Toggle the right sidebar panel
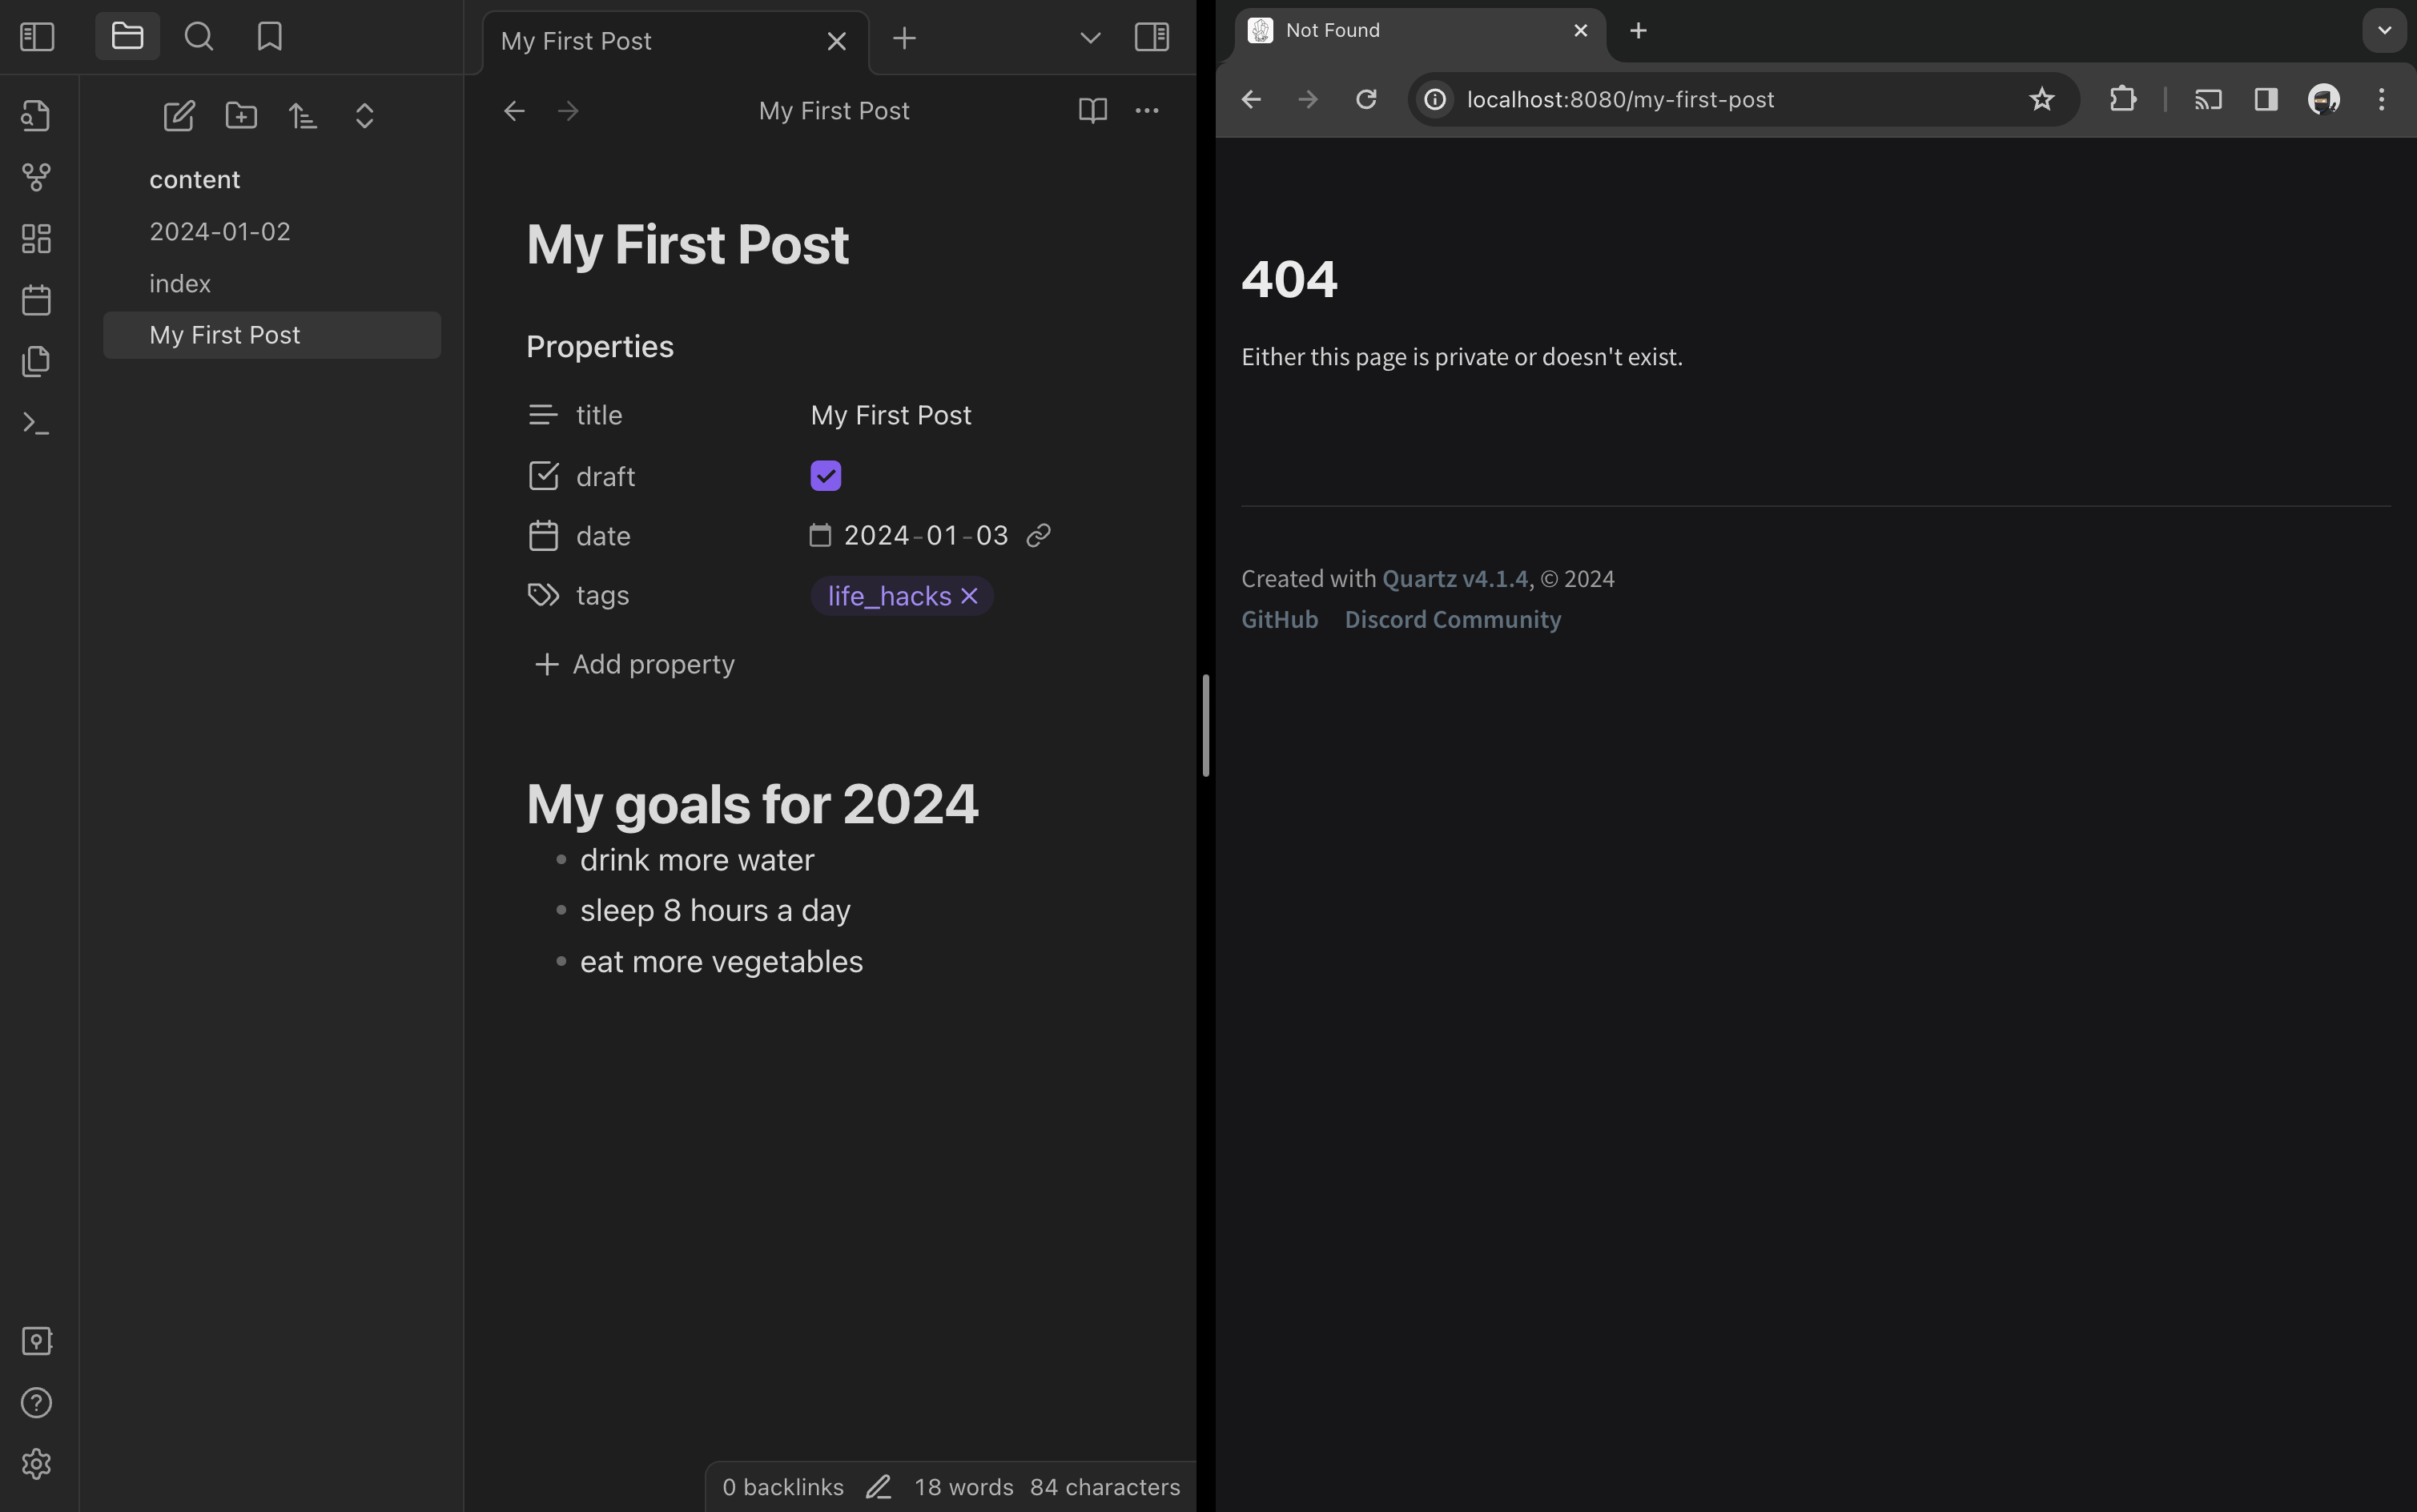Image resolution: width=2417 pixels, height=1512 pixels. [x=1151, y=38]
